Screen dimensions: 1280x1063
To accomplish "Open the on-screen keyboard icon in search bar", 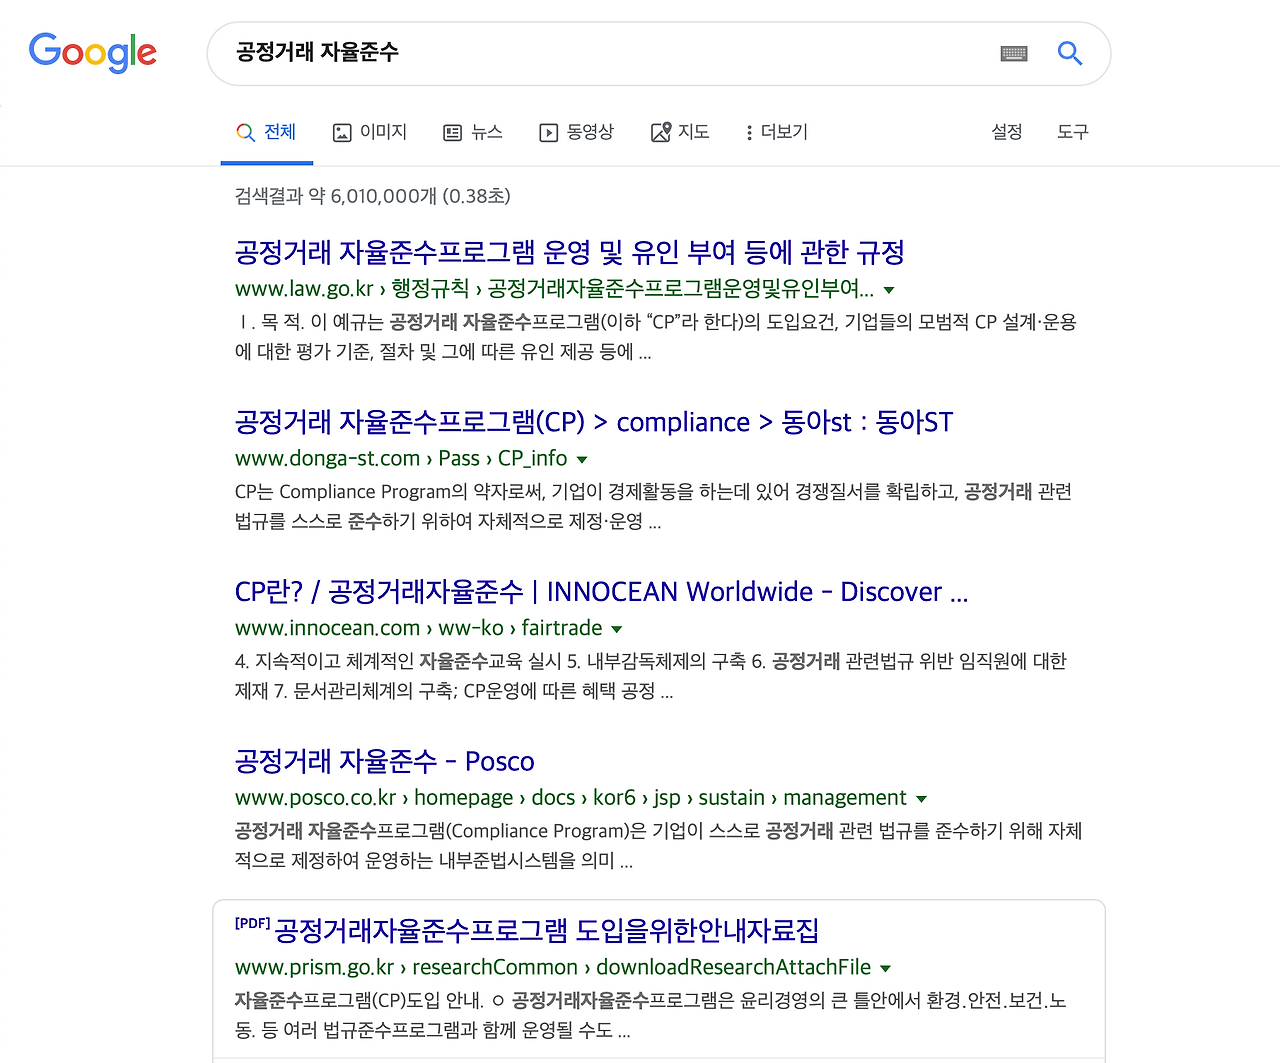I will [1014, 53].
